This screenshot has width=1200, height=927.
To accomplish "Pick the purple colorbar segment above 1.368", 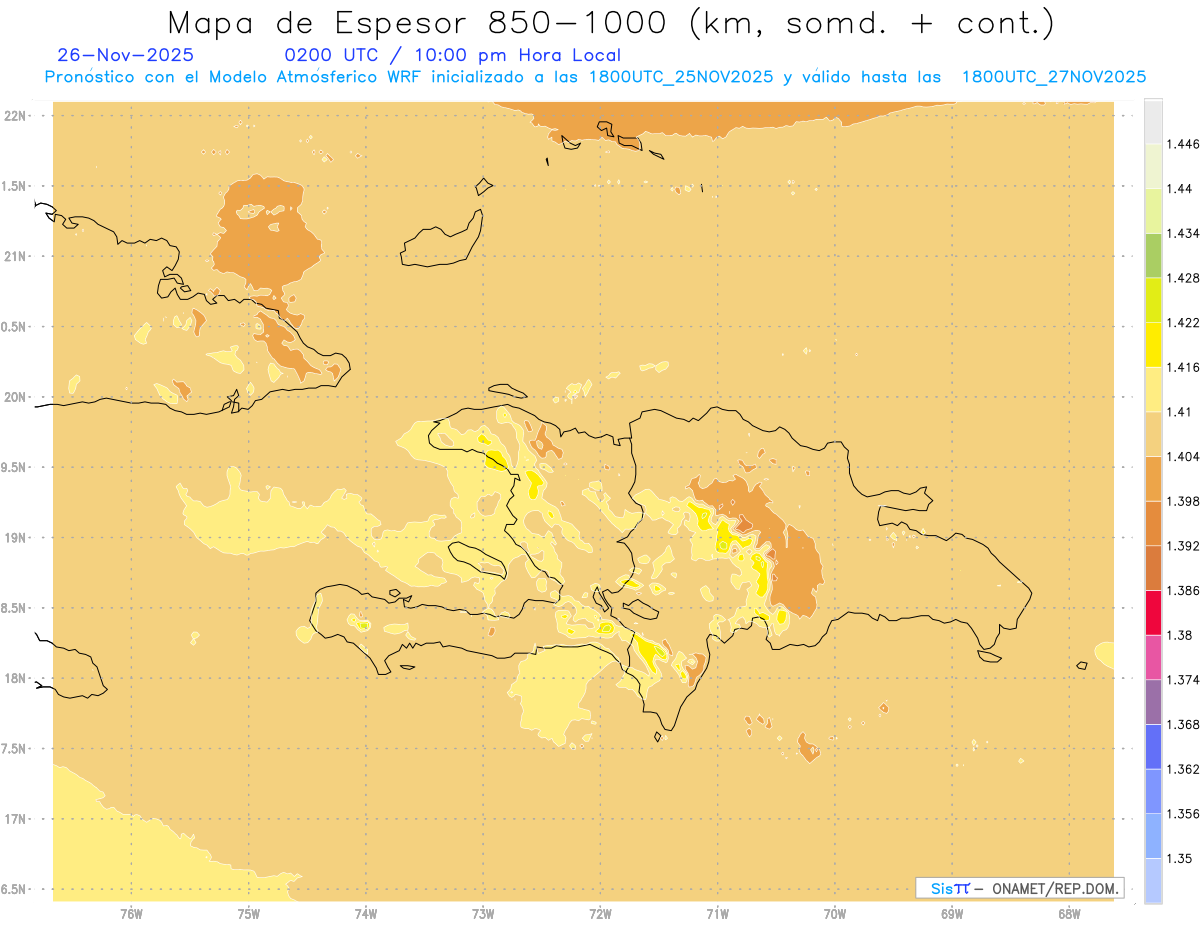I will (1153, 702).
